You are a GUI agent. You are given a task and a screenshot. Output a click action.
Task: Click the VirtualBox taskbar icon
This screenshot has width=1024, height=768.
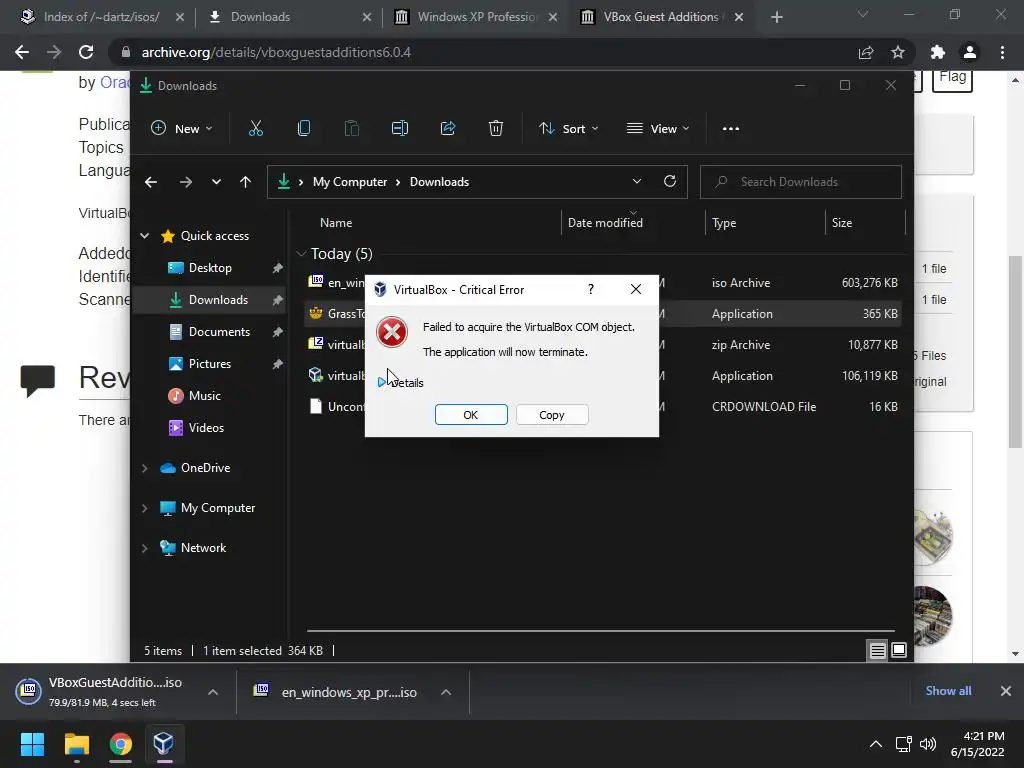[164, 744]
